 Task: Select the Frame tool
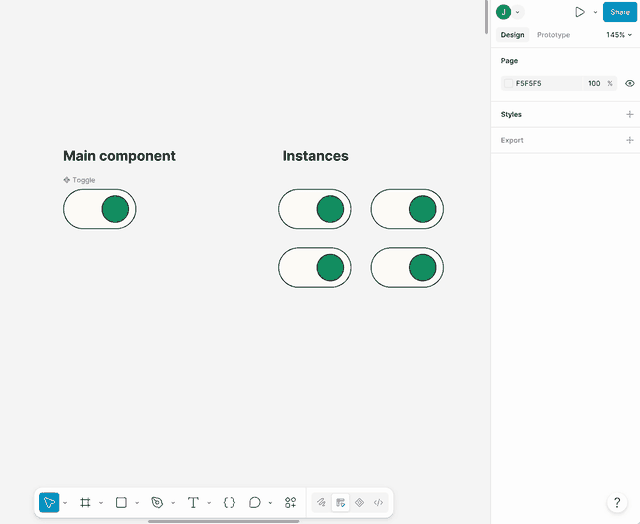coord(85,502)
